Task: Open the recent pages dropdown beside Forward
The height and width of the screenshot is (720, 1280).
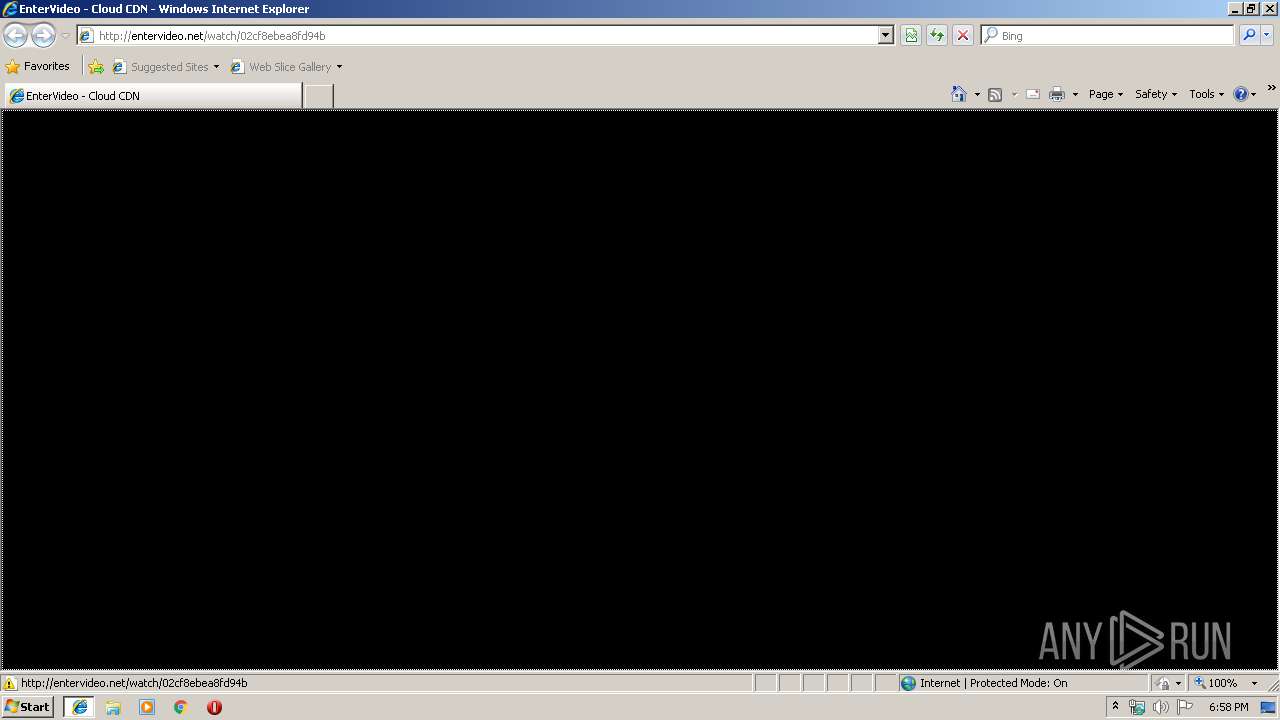Action: tap(65, 36)
